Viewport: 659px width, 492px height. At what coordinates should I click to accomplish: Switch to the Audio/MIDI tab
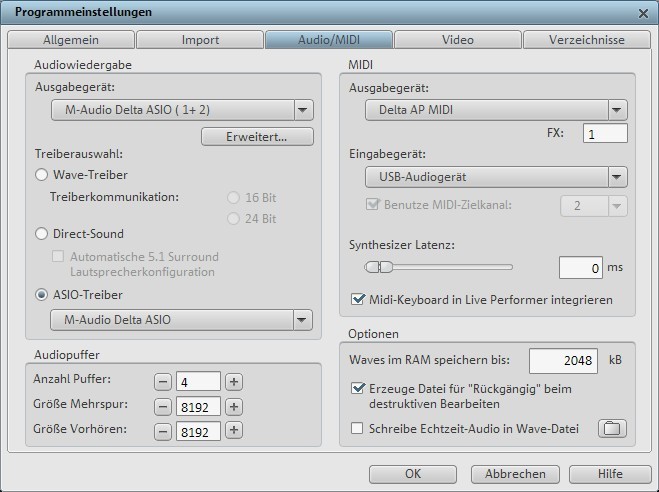[x=329, y=40]
